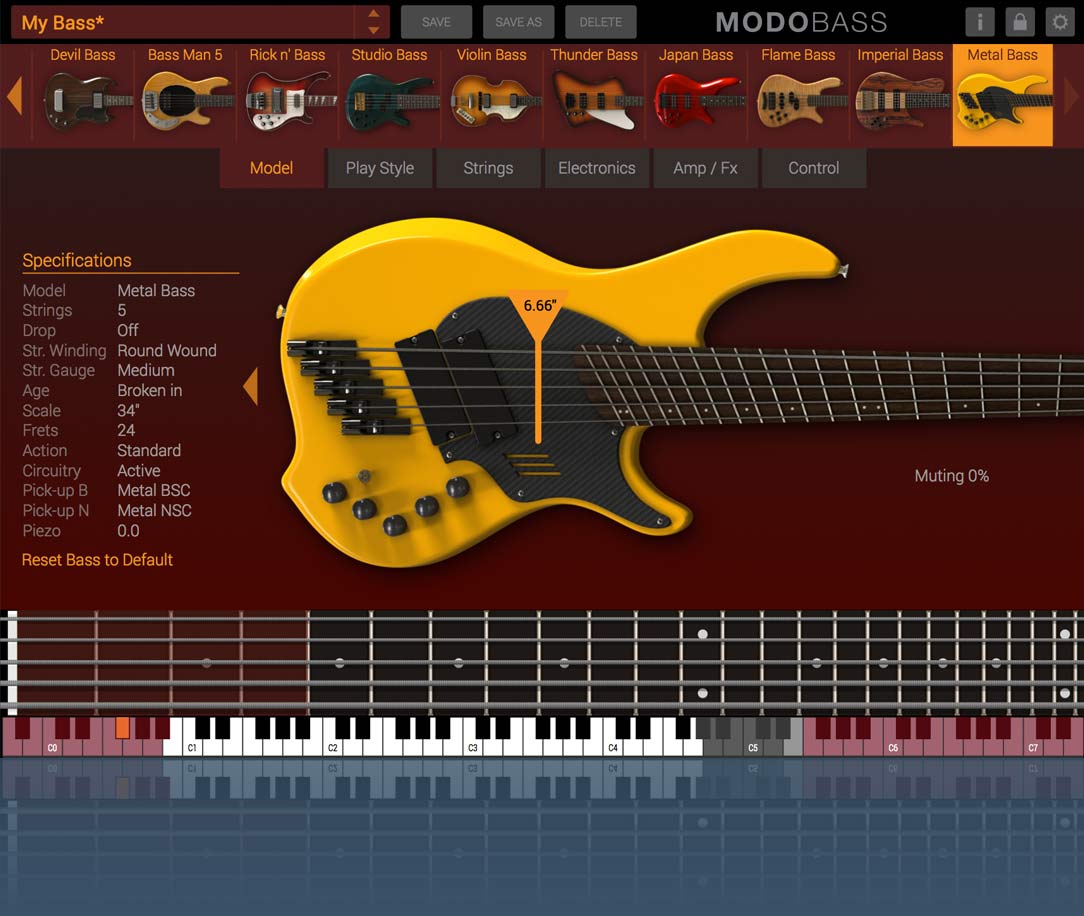Toggle the interface lock
Image resolution: width=1084 pixels, height=916 pixels.
[x=1019, y=21]
